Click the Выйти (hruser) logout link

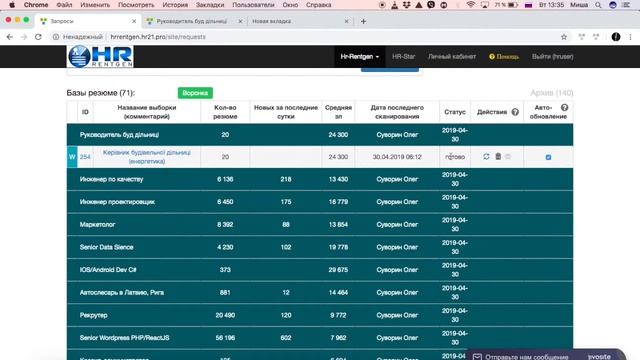tap(552, 56)
